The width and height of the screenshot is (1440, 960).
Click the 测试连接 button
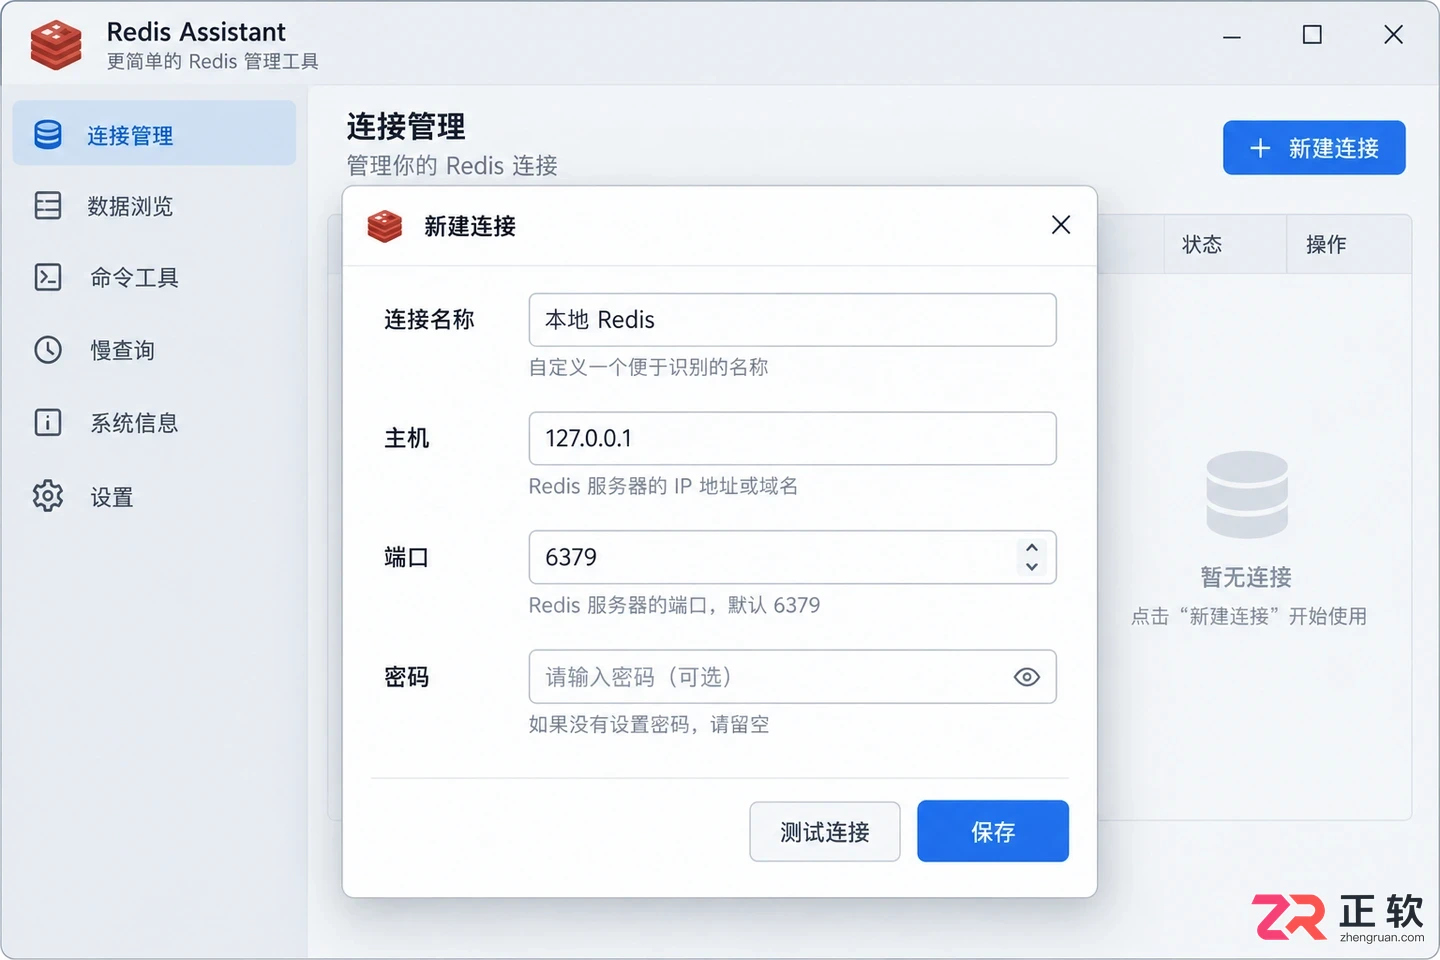[825, 831]
